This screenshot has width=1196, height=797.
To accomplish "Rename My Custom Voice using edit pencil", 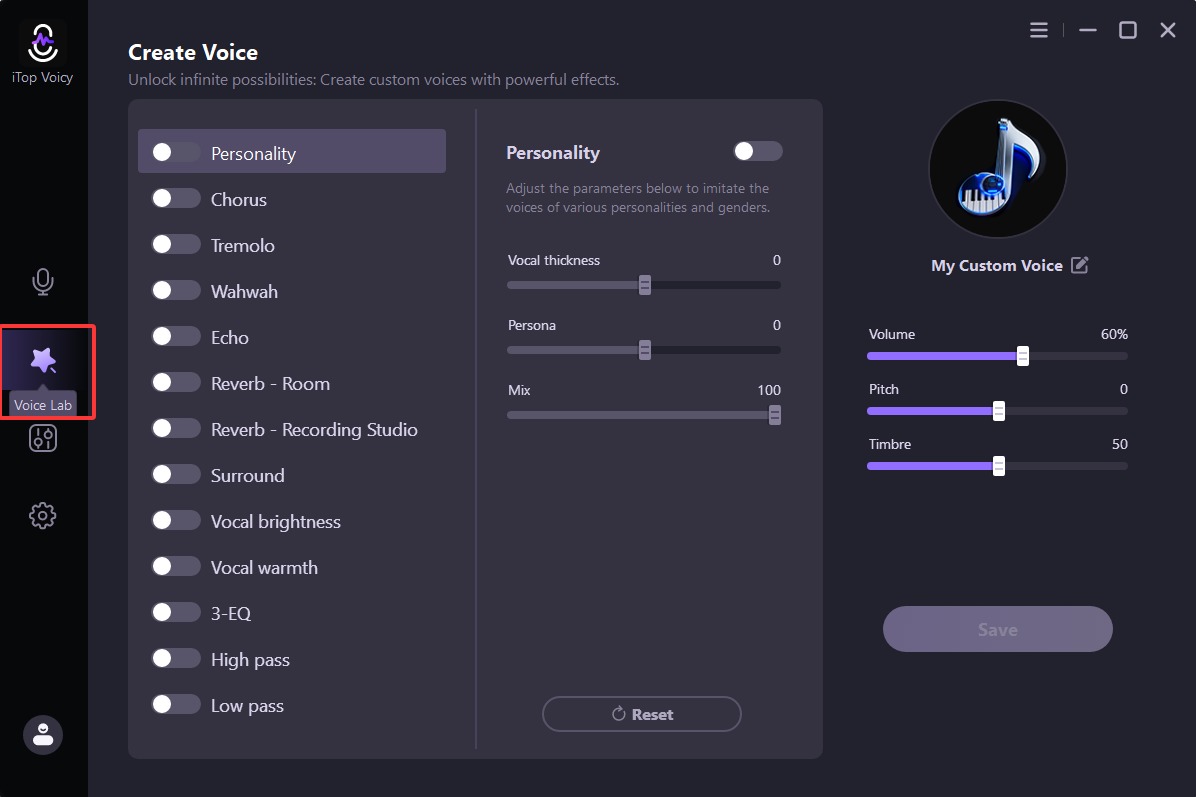I will (1079, 264).
